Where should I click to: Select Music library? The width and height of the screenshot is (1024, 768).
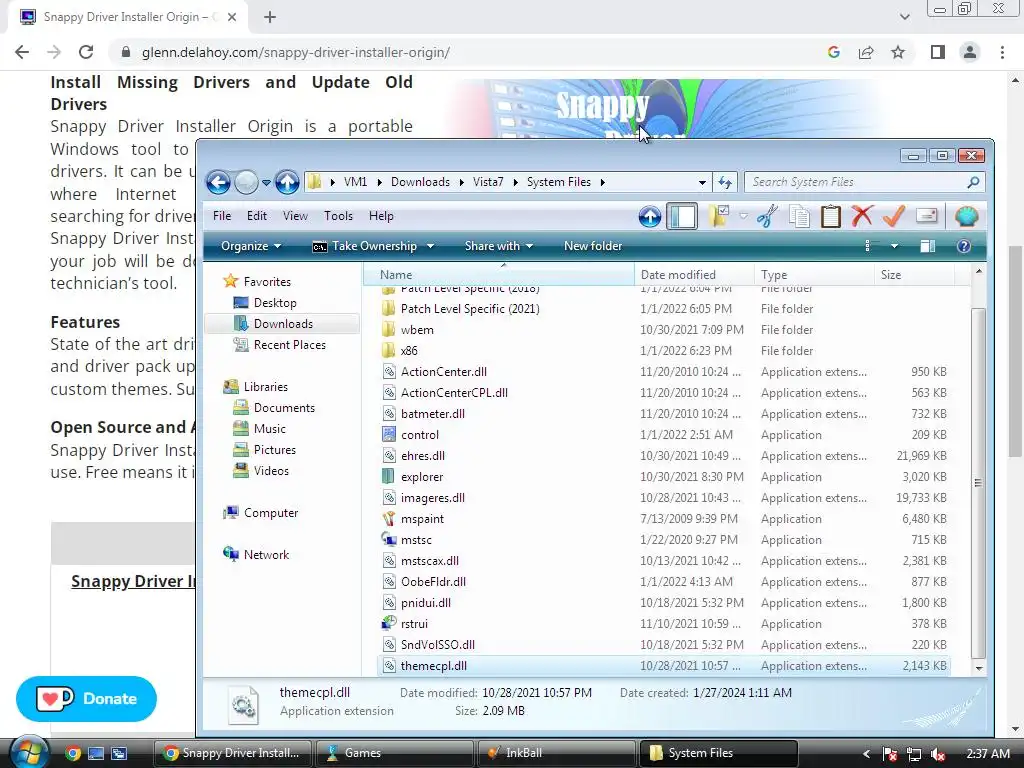coord(270,428)
